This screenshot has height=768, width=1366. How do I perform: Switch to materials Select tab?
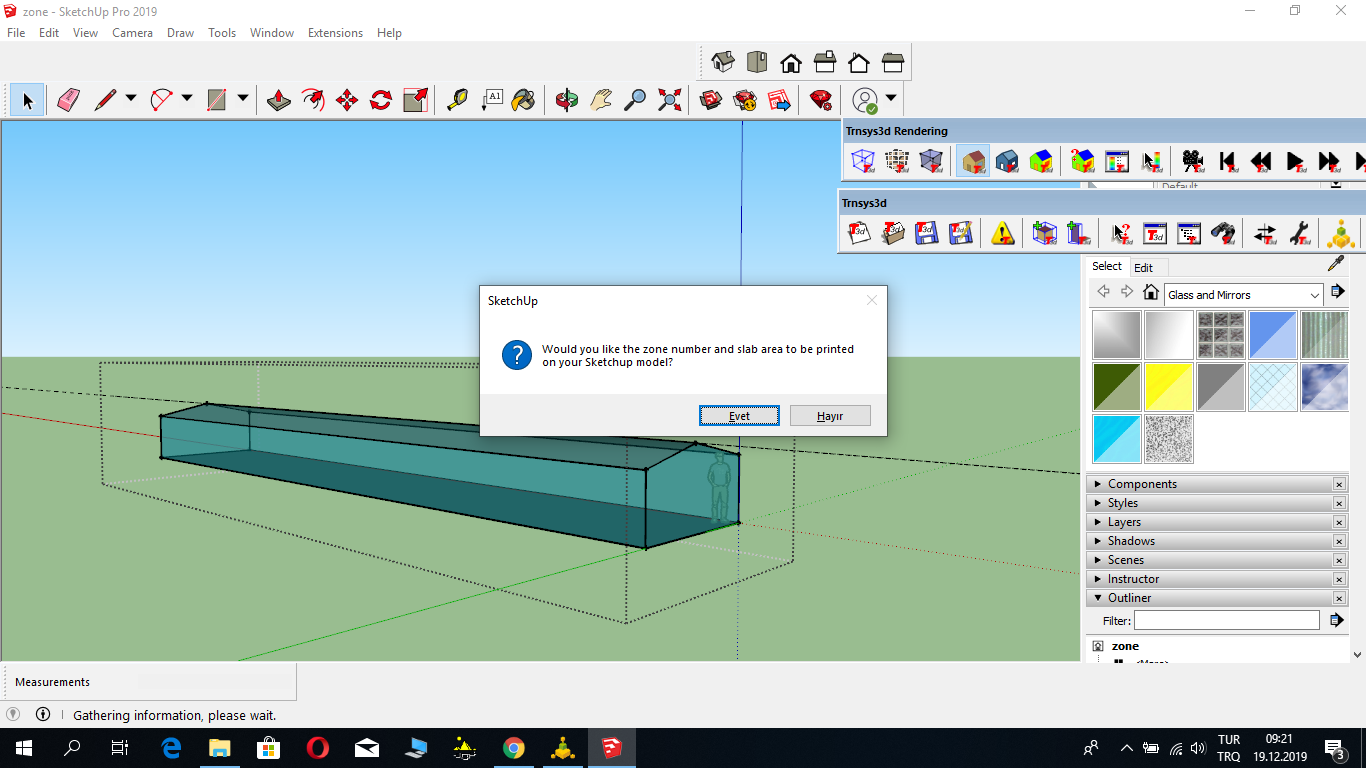click(1107, 266)
